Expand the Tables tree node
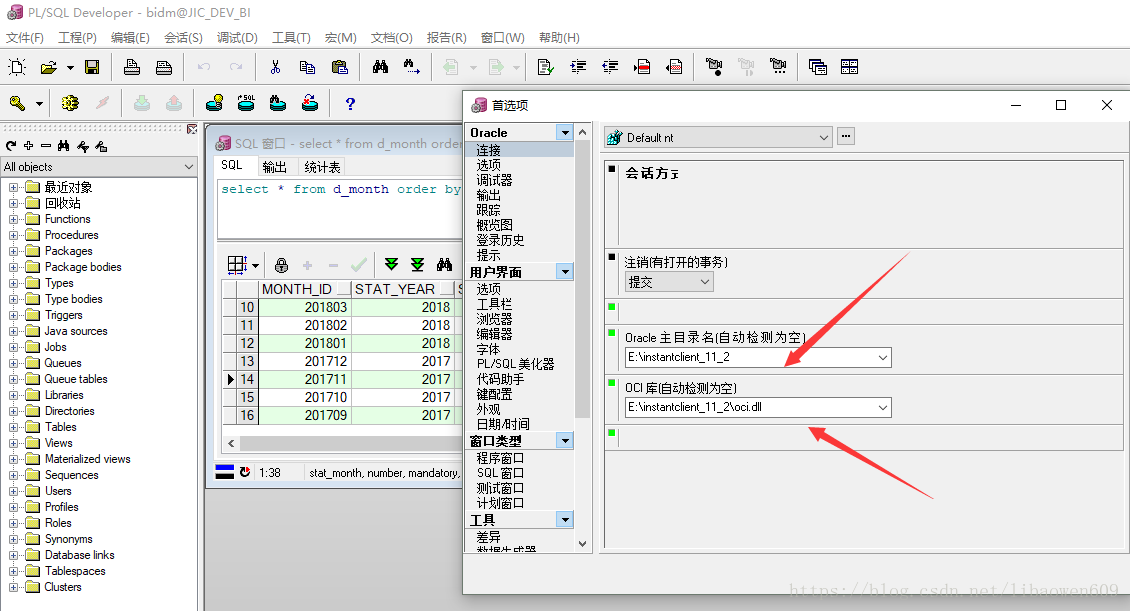The height and width of the screenshot is (611, 1130). (13, 427)
